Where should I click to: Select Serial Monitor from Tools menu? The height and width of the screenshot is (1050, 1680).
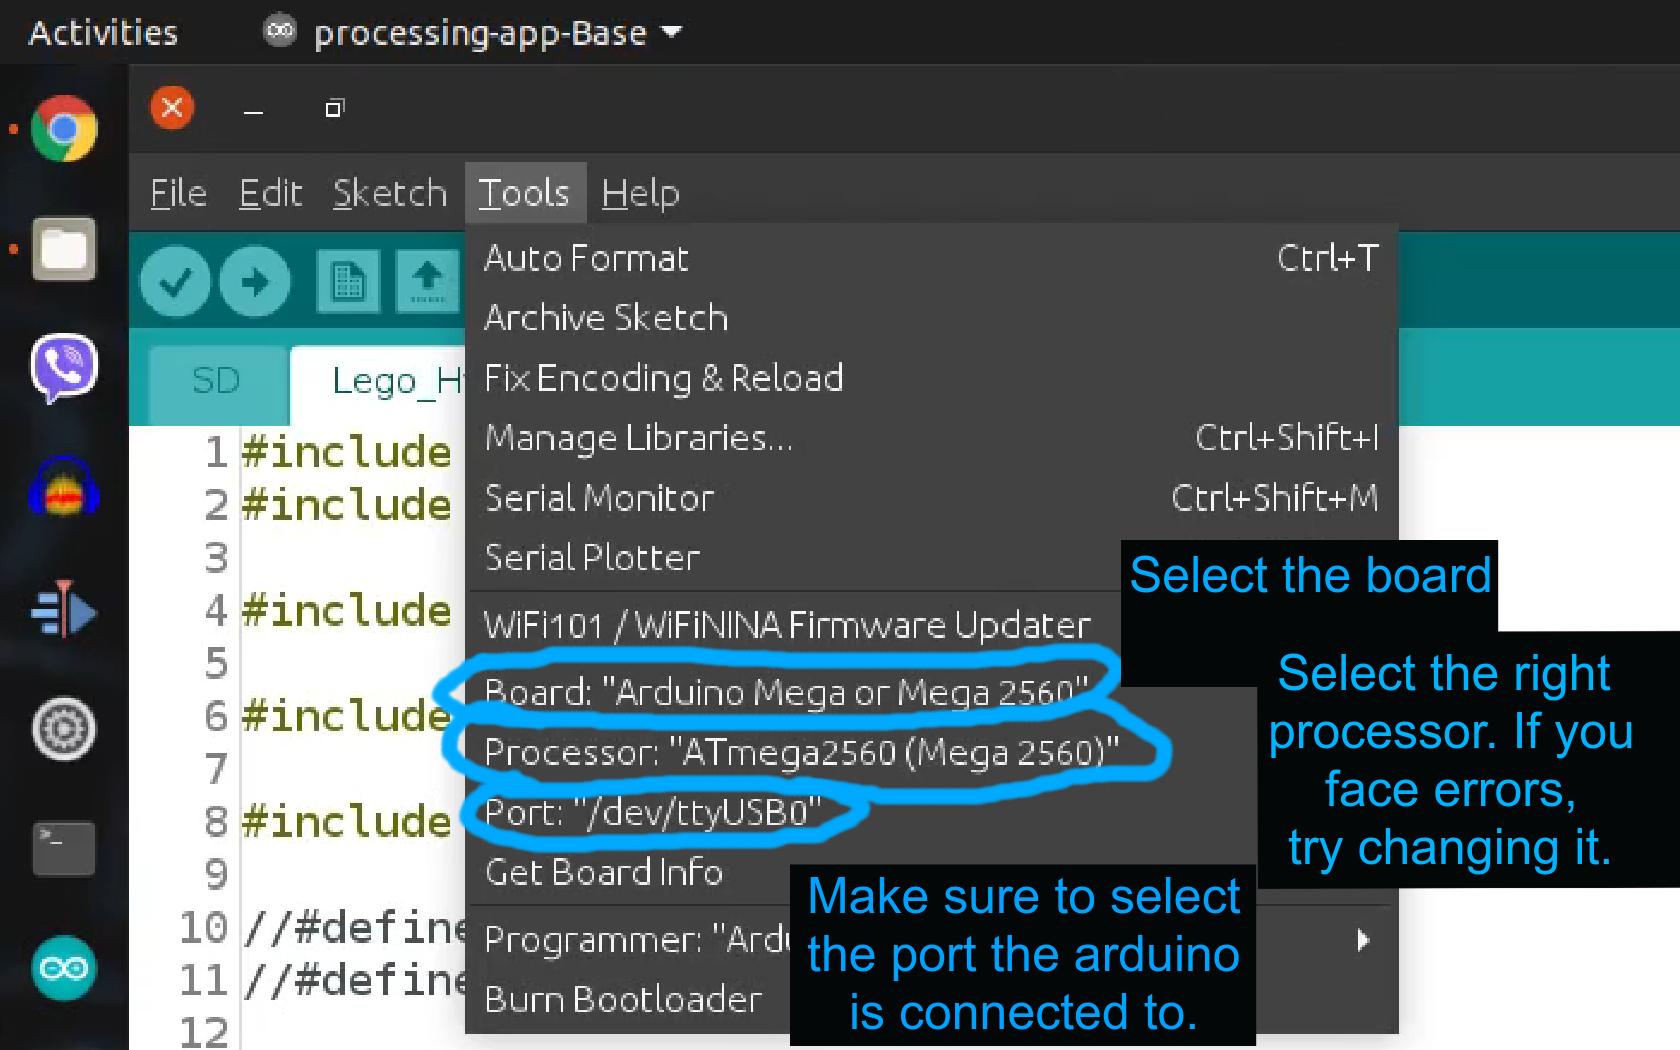point(600,498)
